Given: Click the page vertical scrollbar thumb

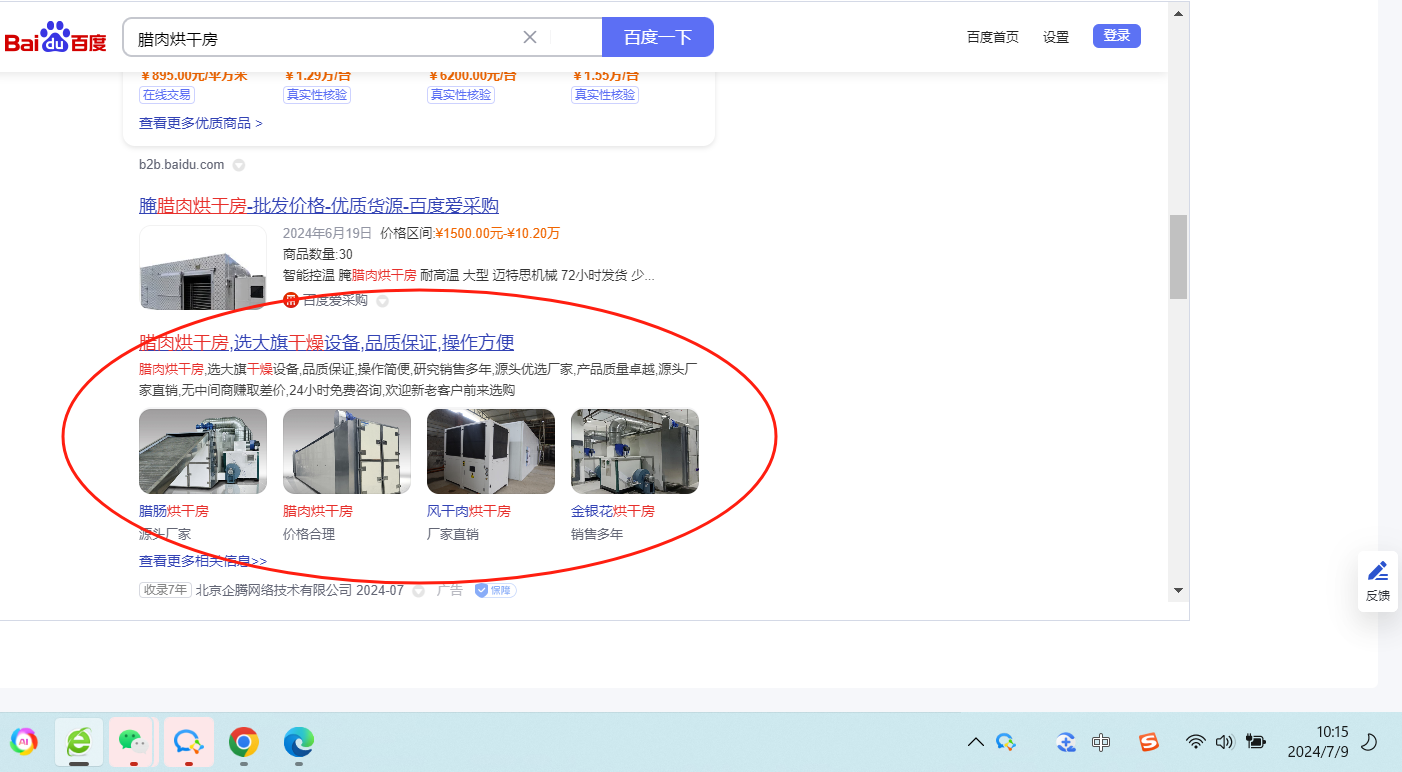Looking at the screenshot, I should pyautogui.click(x=1179, y=256).
